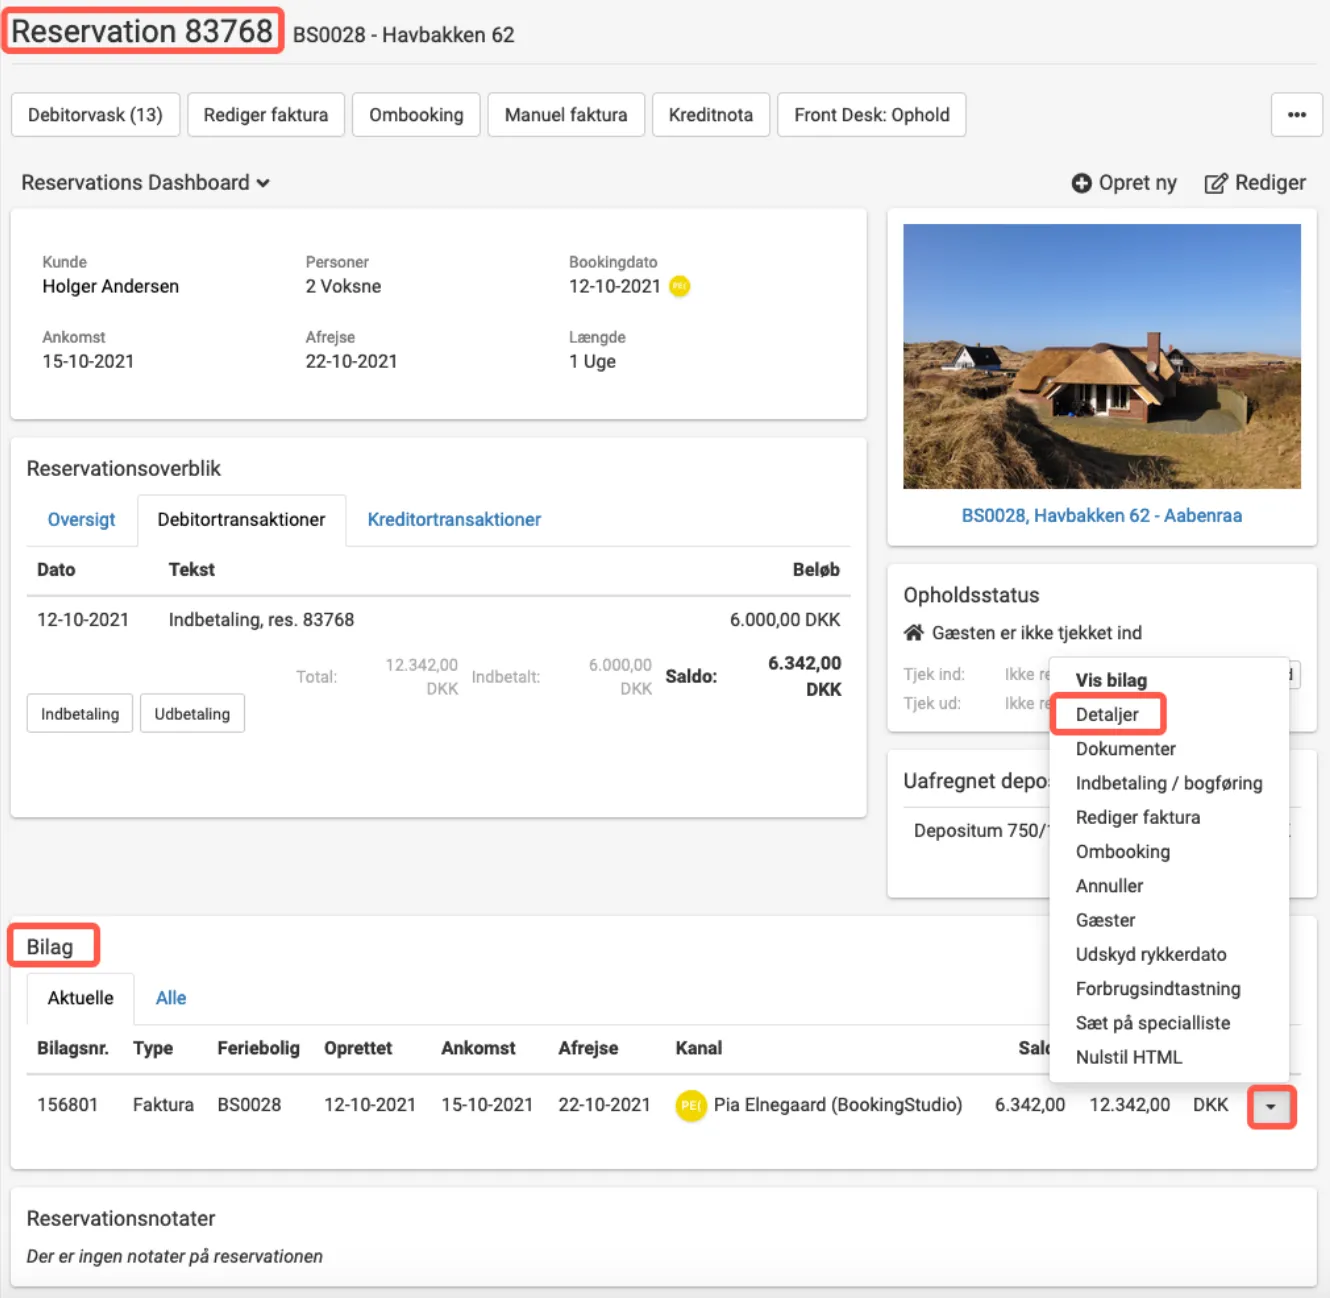The height and width of the screenshot is (1298, 1330).
Task: Switch to the Kreditortransaktioner tab
Action: [453, 519]
